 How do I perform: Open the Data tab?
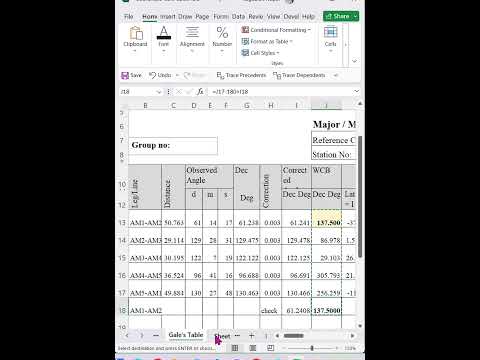(238, 16)
